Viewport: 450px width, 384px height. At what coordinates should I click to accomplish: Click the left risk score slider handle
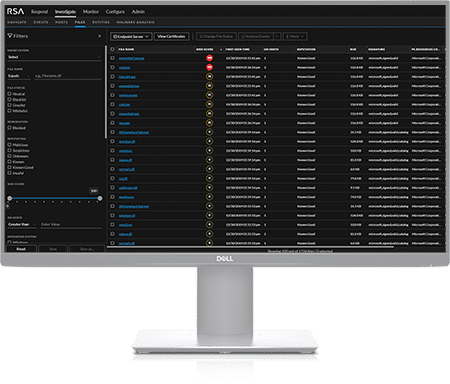(x=10, y=198)
